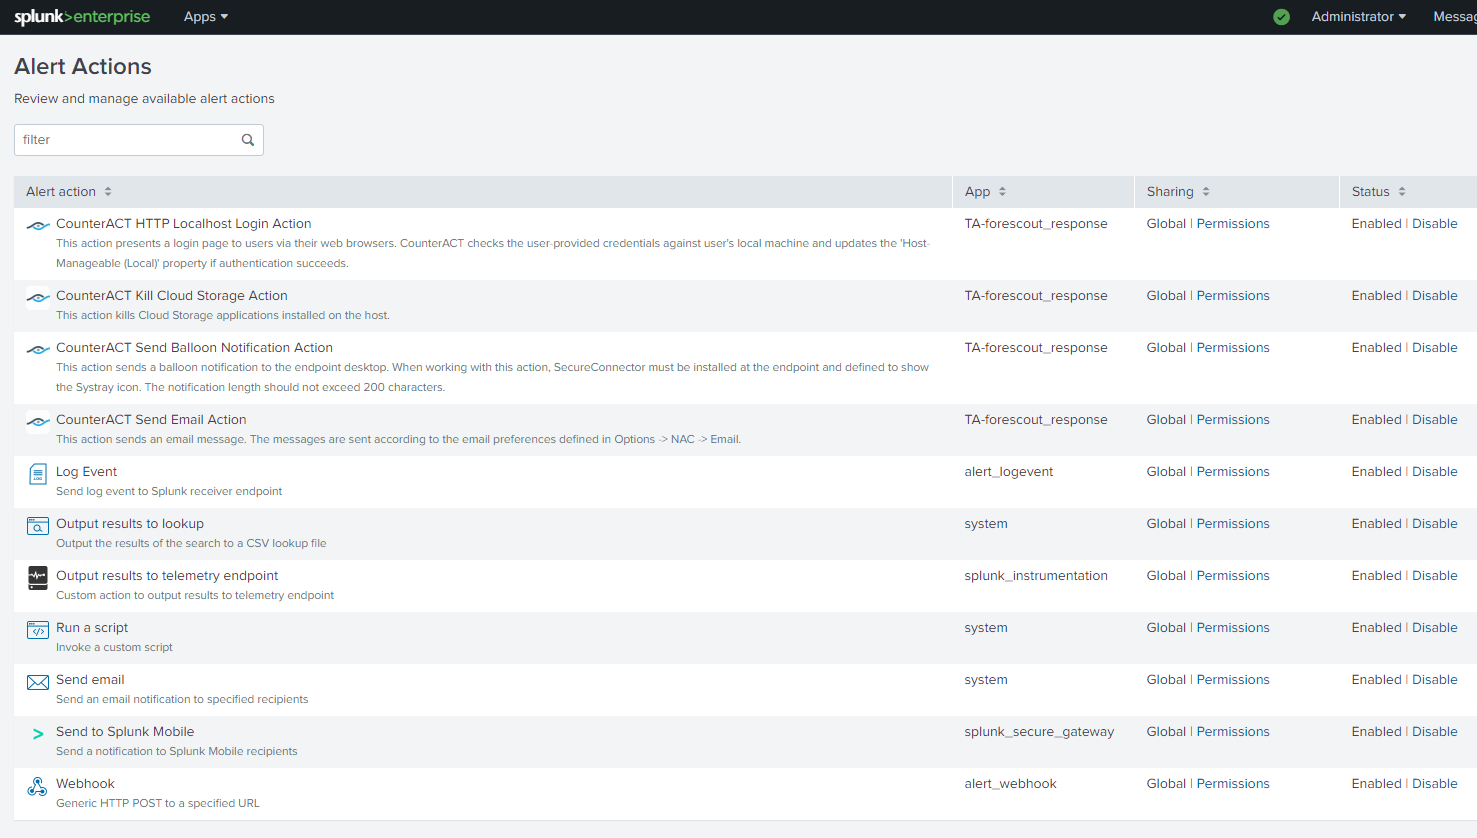Image resolution: width=1477 pixels, height=838 pixels.
Task: Click the Send email envelope icon
Action: [x=38, y=682]
